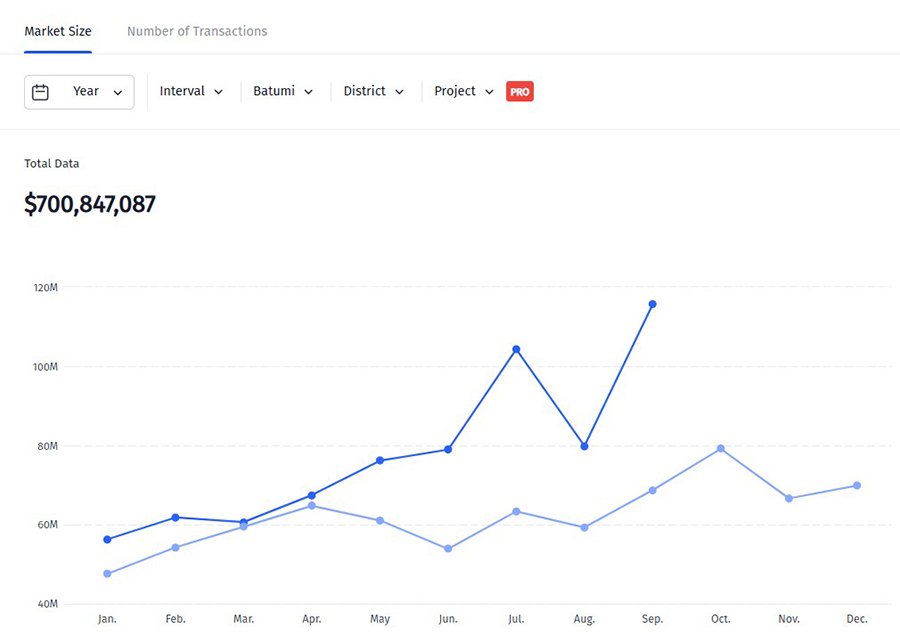
Task: Click the December light blue data point
Action: pos(857,486)
